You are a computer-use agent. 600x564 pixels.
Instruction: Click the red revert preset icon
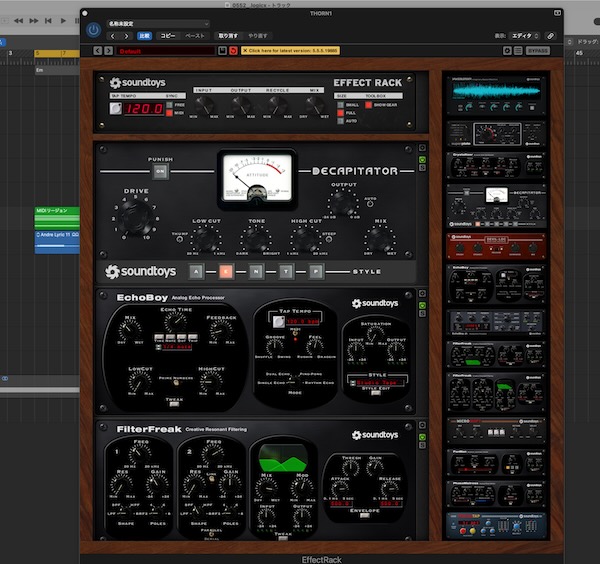[x=233, y=51]
